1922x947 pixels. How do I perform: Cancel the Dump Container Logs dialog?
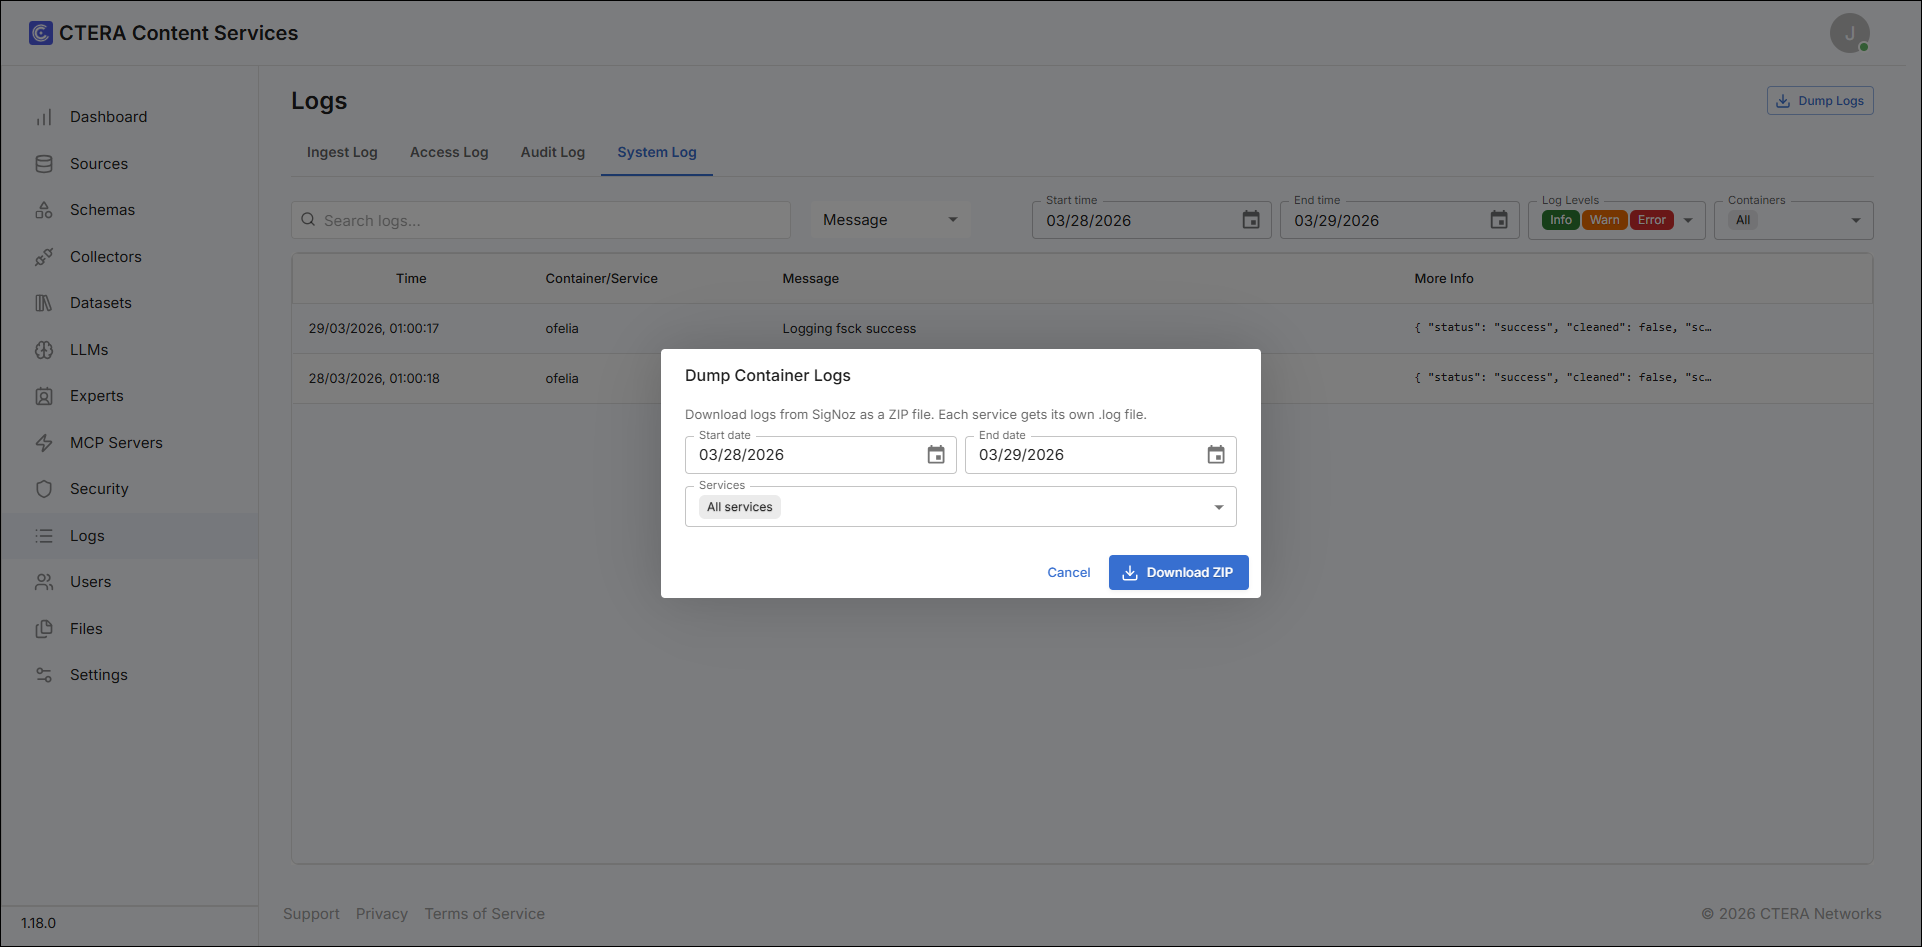tap(1069, 572)
